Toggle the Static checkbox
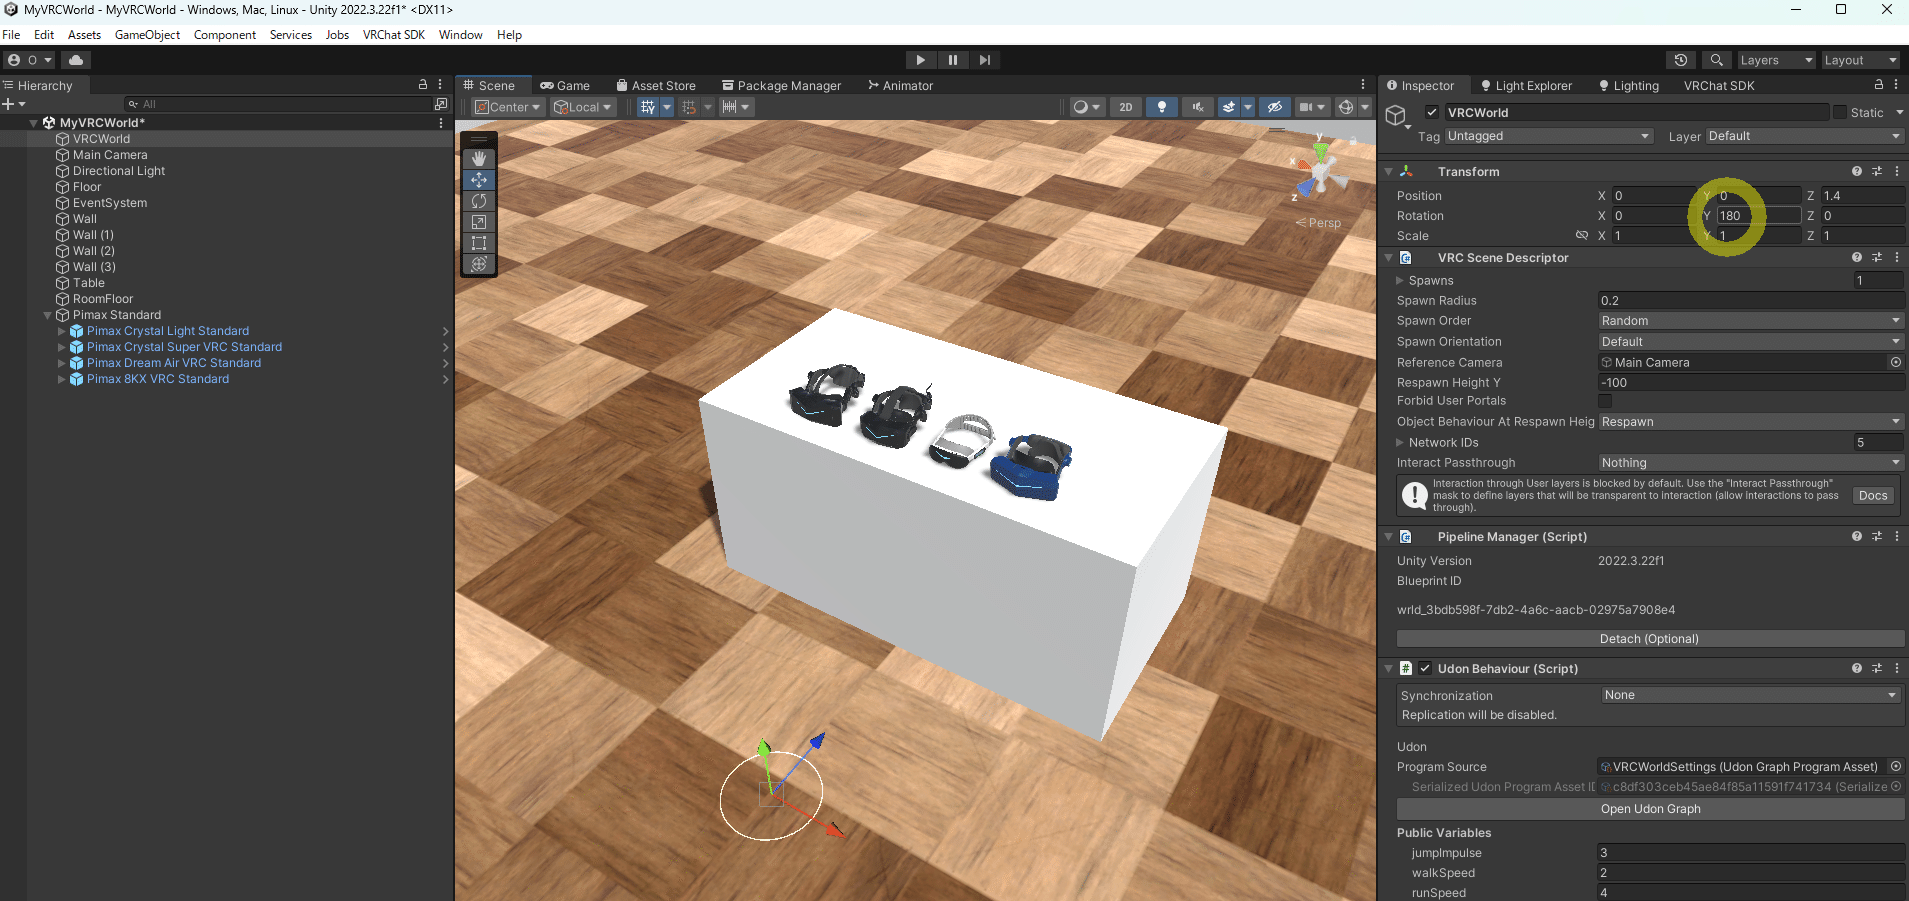This screenshot has height=901, width=1909. (1840, 113)
